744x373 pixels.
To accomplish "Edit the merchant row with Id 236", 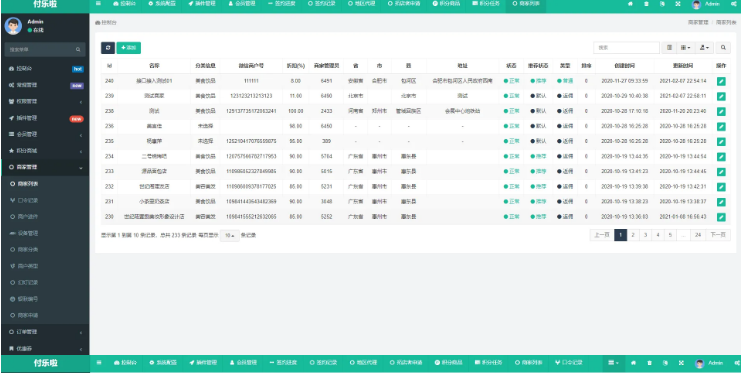I will [721, 127].
